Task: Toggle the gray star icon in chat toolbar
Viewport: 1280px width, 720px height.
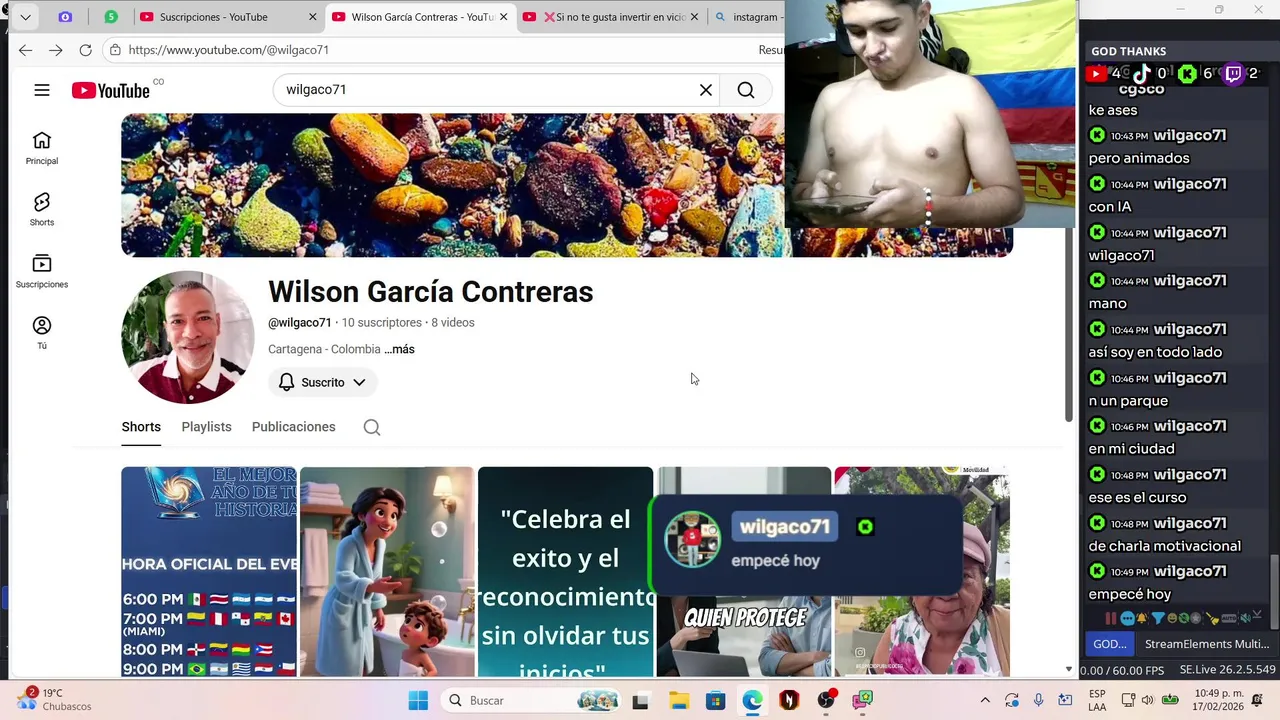Action: [1195, 618]
